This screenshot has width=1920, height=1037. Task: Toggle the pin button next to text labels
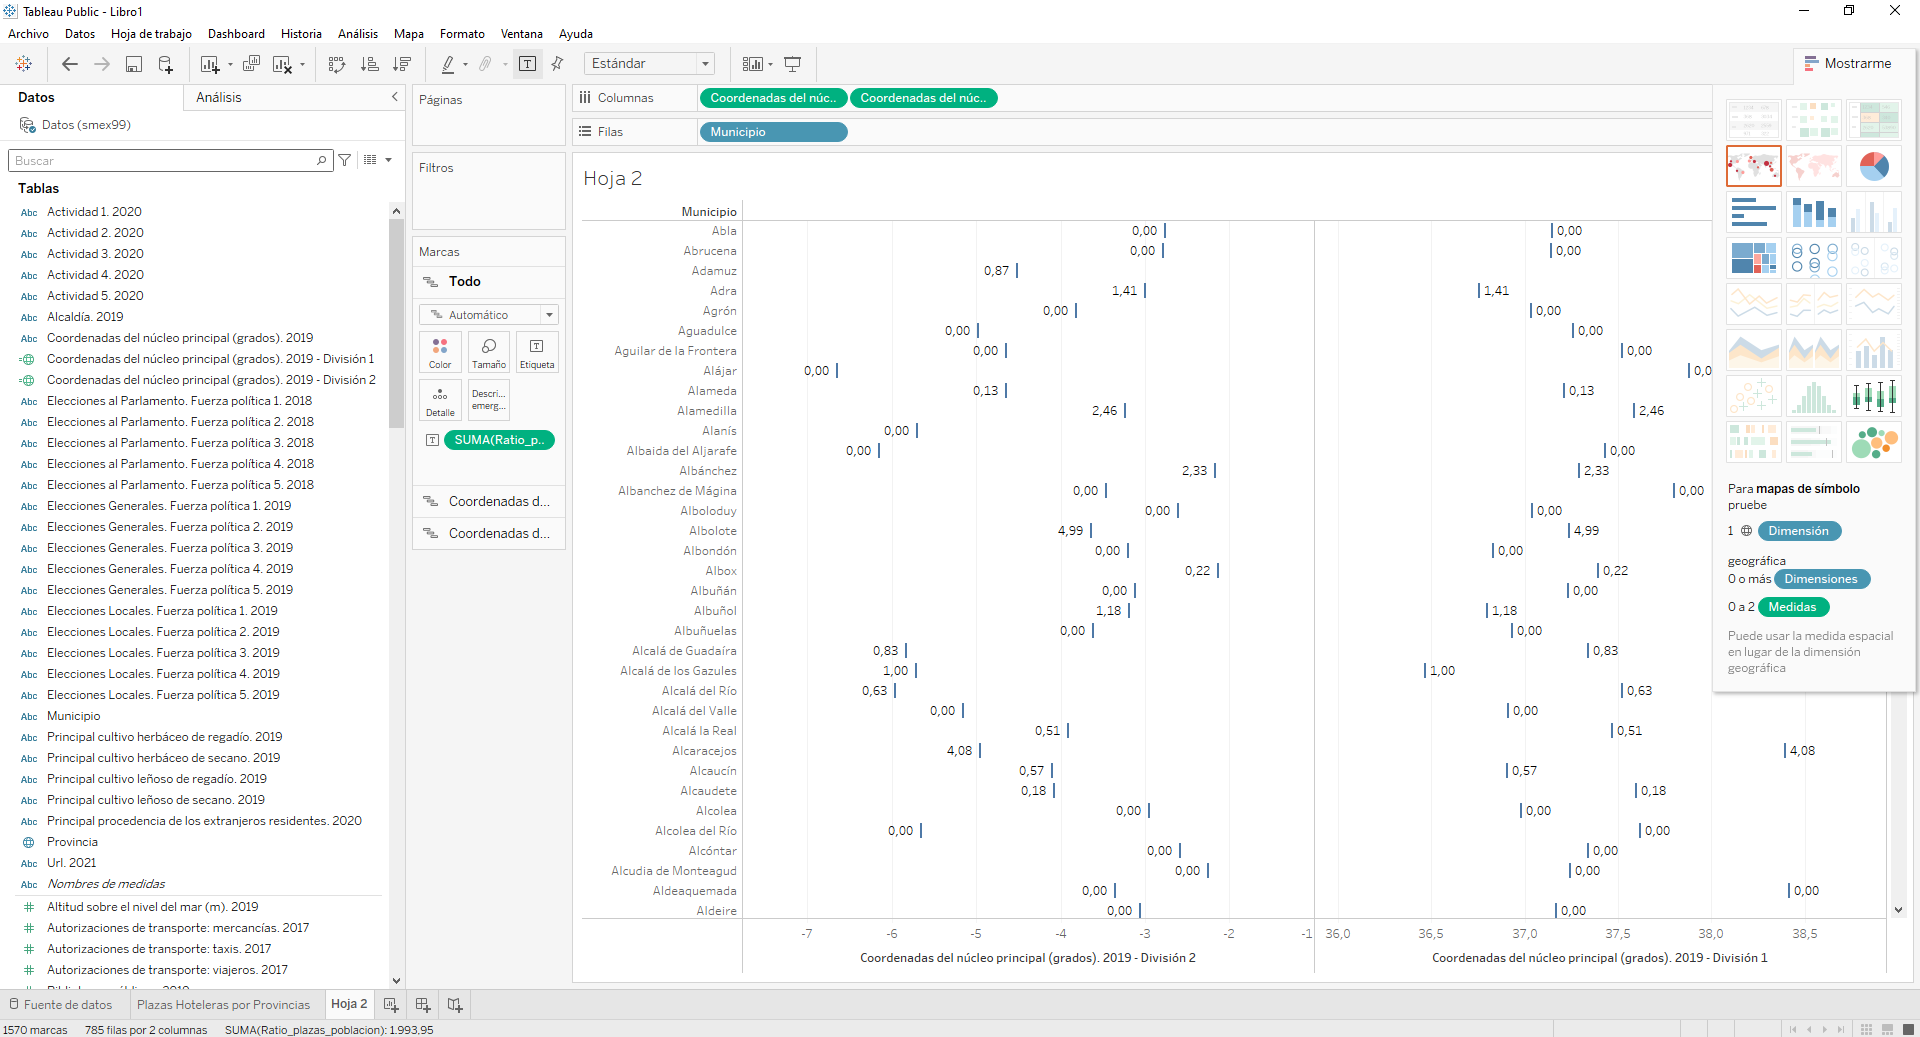(x=557, y=63)
